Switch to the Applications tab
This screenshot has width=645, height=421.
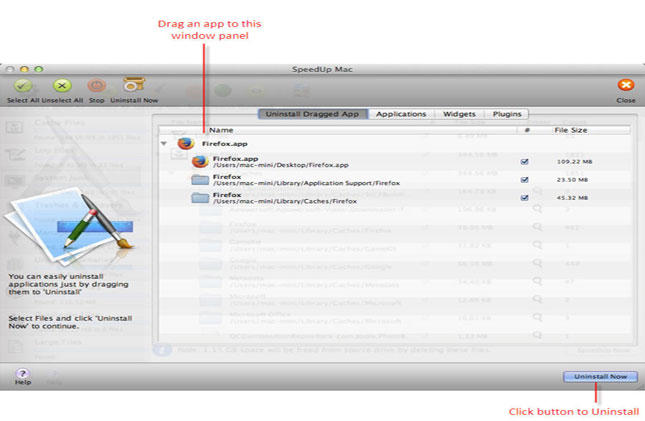coord(401,114)
